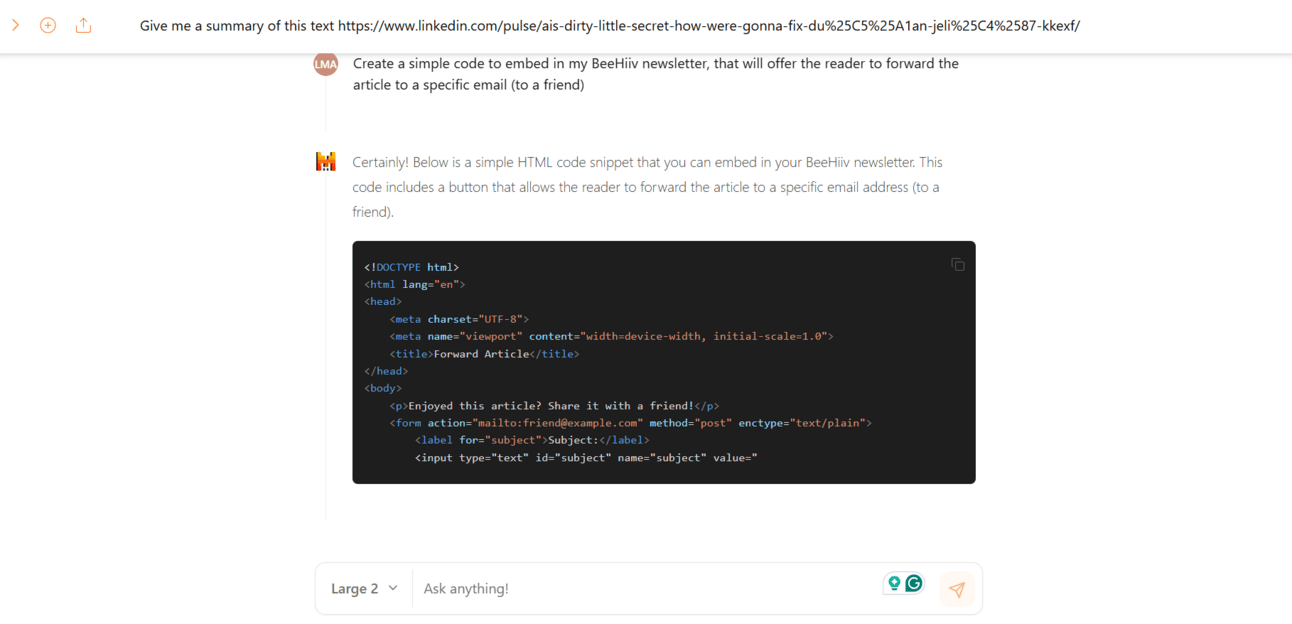
Task: Copy the code block with copy icon
Action: coord(958,264)
